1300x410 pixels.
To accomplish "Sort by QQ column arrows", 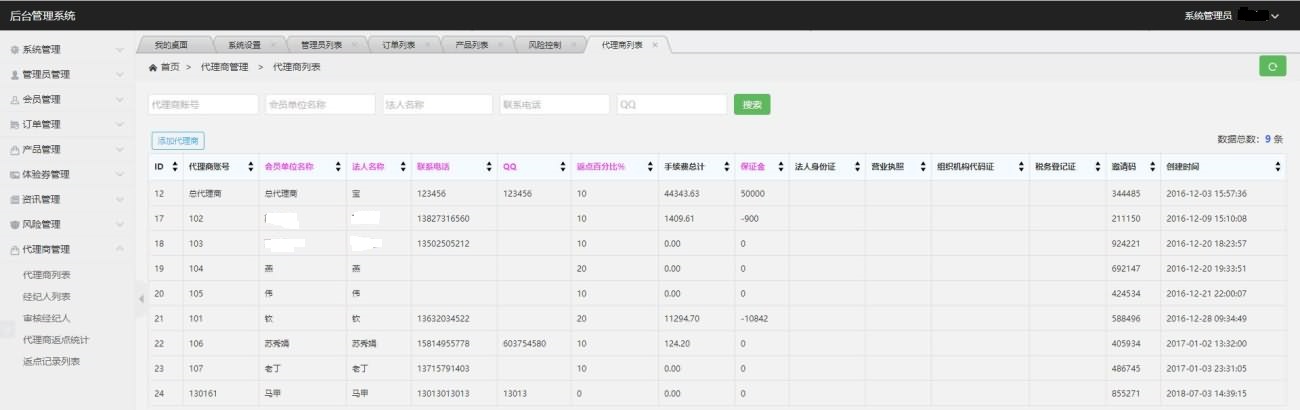I will pos(562,166).
